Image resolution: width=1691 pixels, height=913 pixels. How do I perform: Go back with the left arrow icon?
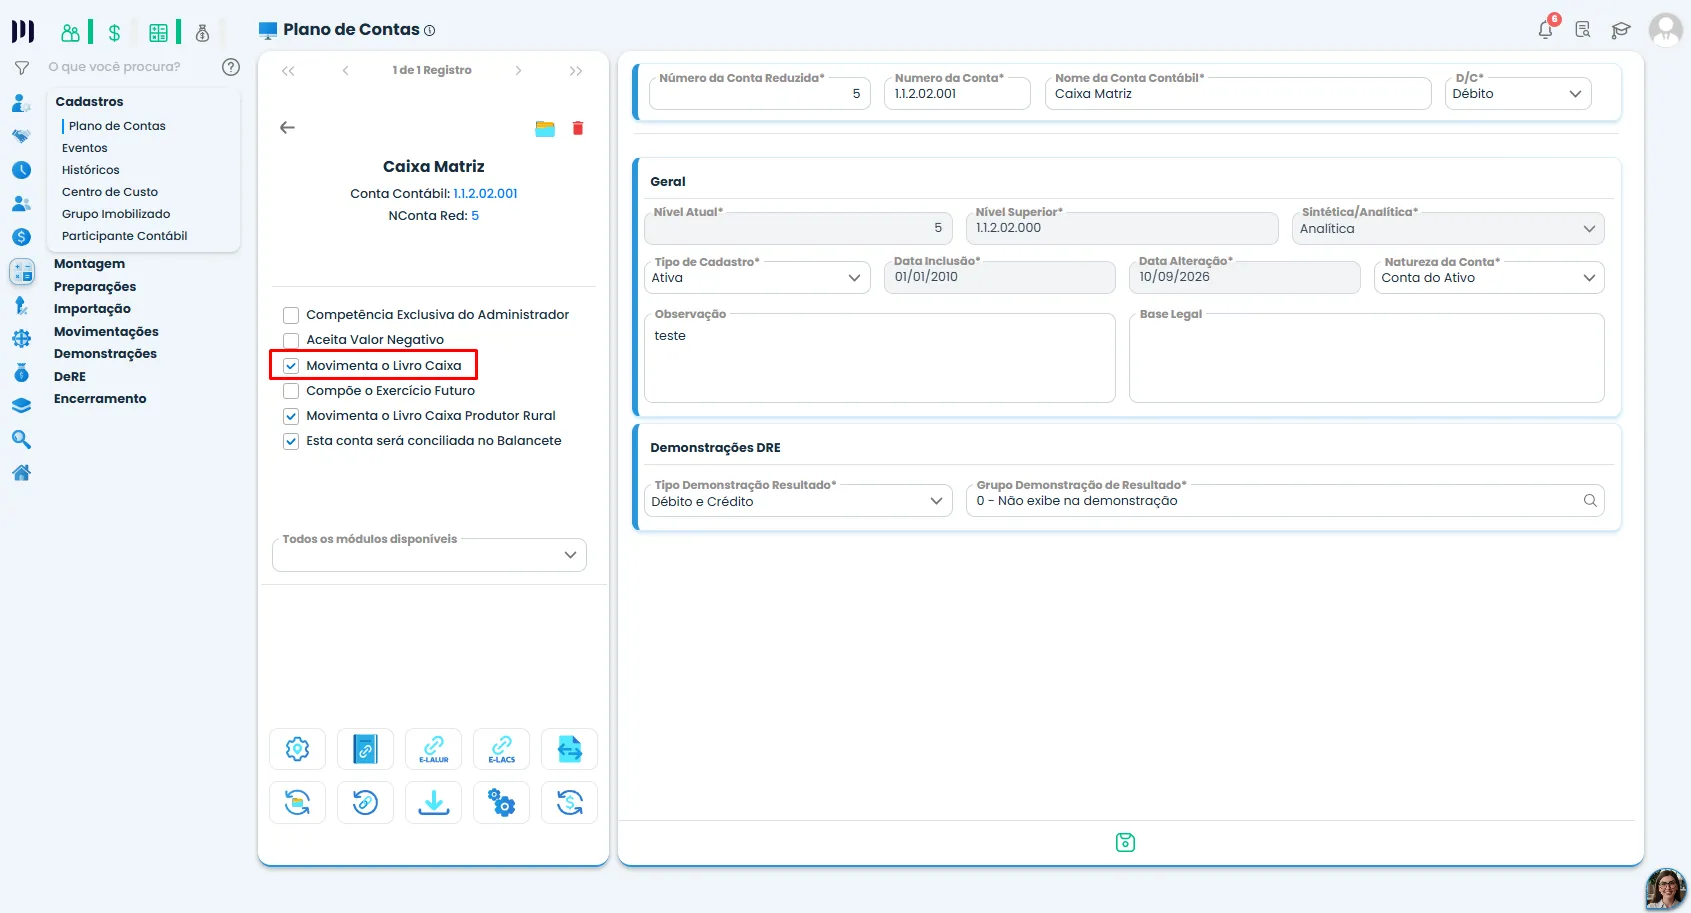287,127
